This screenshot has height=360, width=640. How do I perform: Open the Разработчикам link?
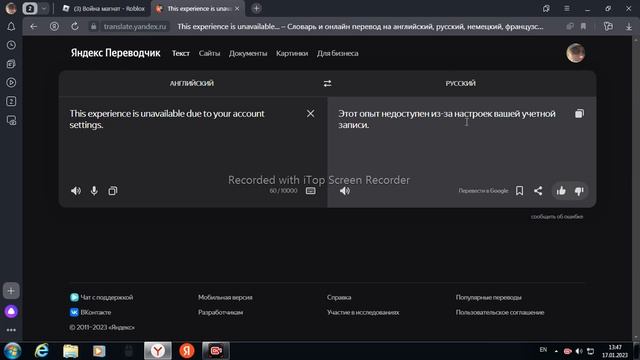[220, 312]
